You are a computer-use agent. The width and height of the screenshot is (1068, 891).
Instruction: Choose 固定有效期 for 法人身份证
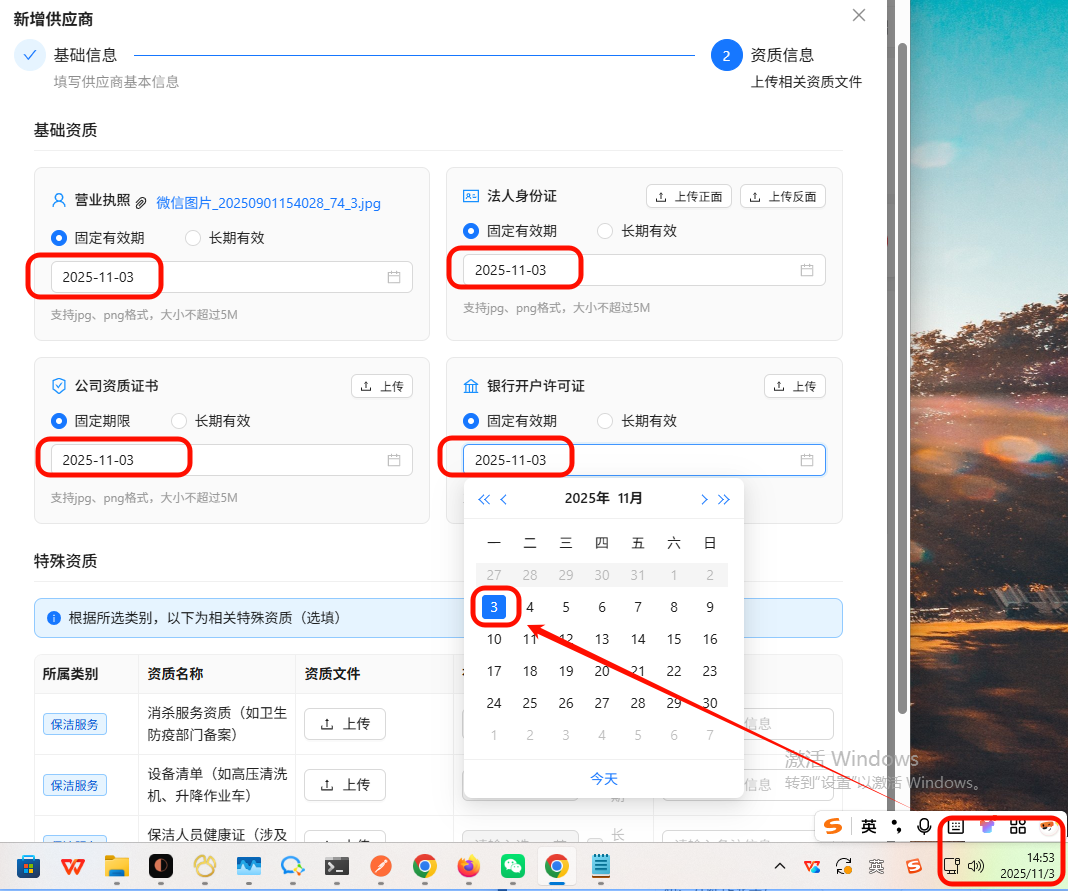(471, 231)
